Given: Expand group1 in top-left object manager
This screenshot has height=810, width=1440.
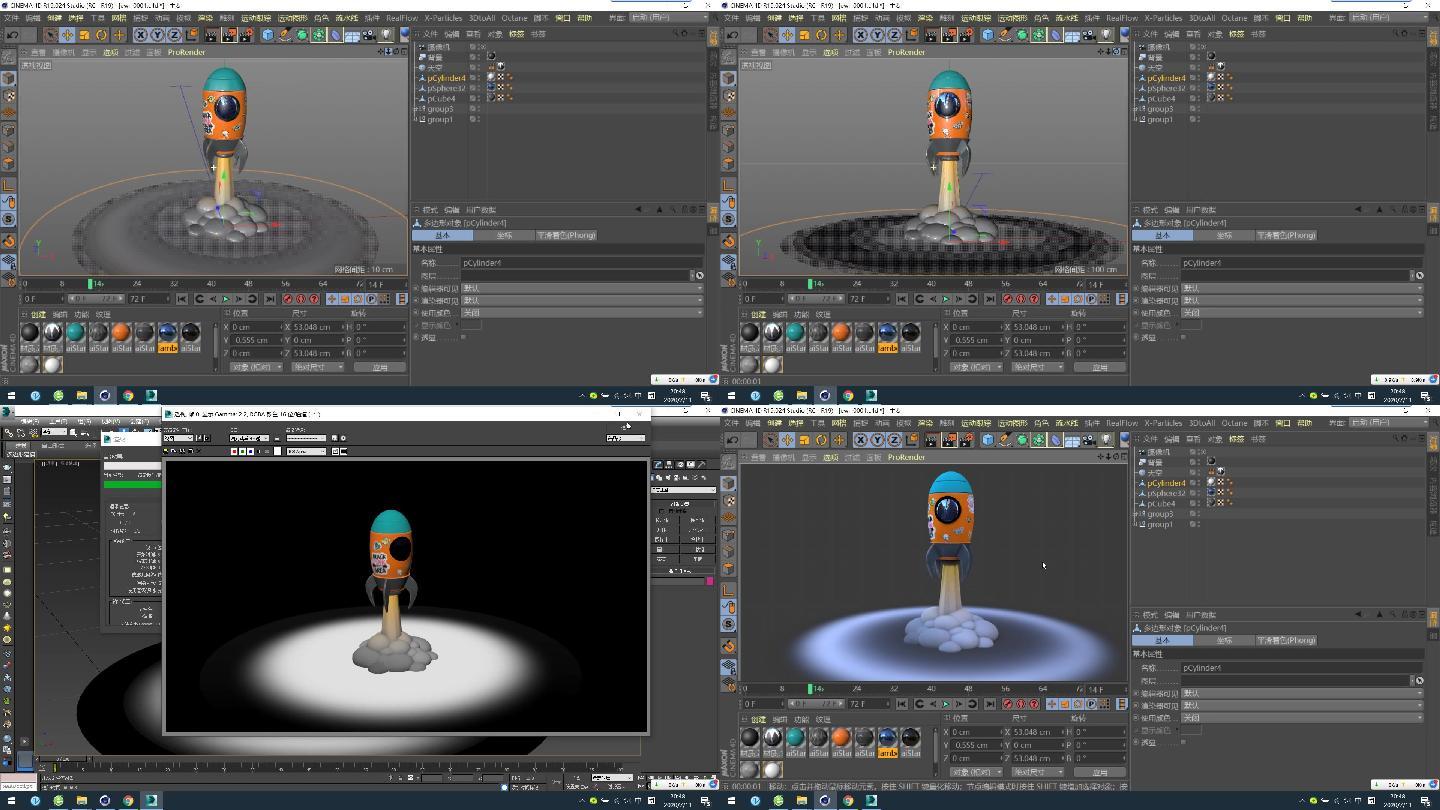Looking at the screenshot, I should pos(417,119).
